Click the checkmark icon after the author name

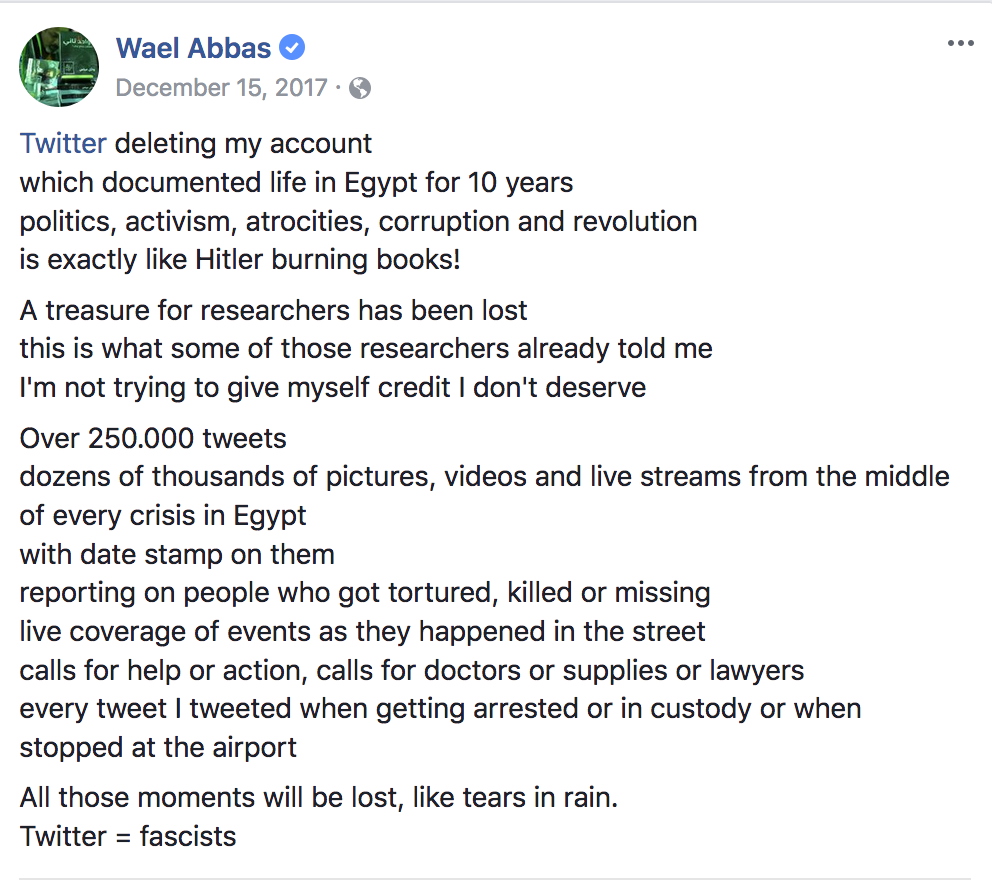tap(290, 47)
